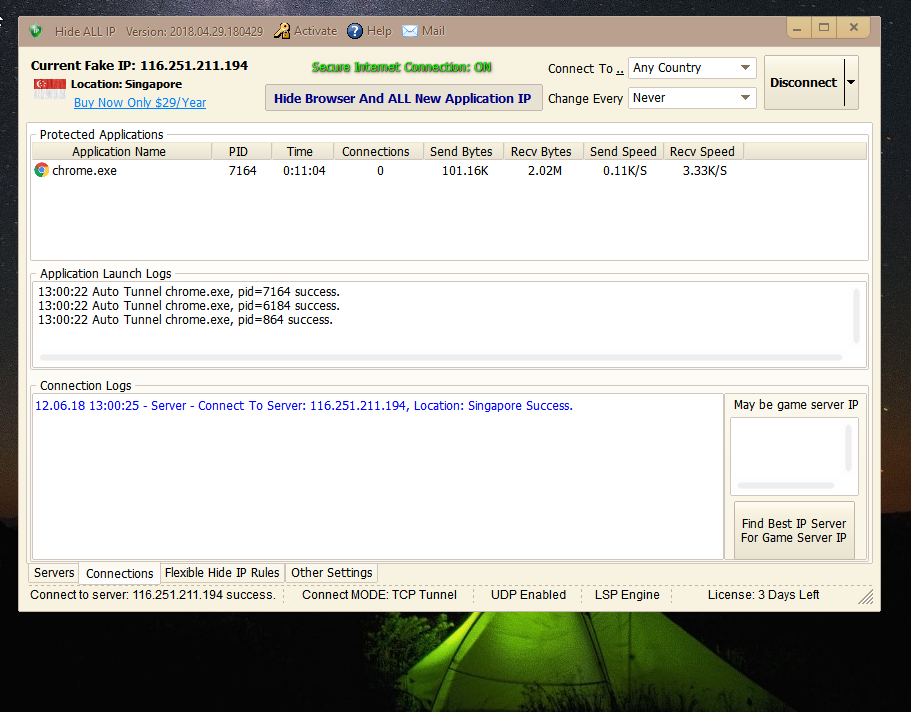Sort by the Send Speed column header
This screenshot has height=712, width=911.
point(623,152)
